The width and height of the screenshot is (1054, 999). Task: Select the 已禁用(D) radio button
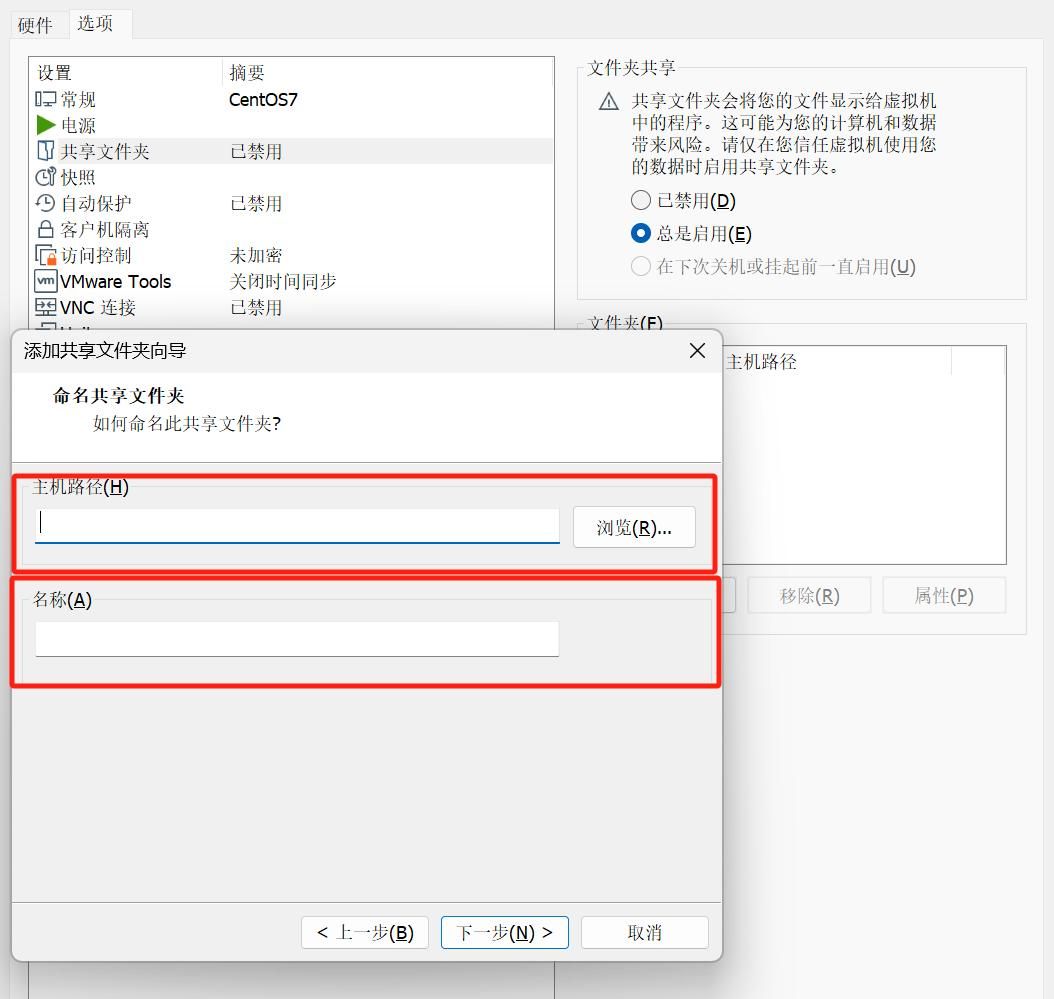pos(640,200)
